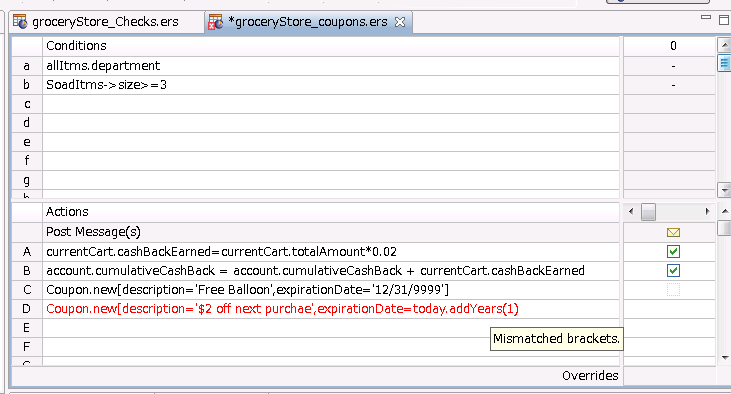Image resolution: width=731 pixels, height=394 pixels.
Task: Click rule value cell for condition a
Action: point(669,66)
